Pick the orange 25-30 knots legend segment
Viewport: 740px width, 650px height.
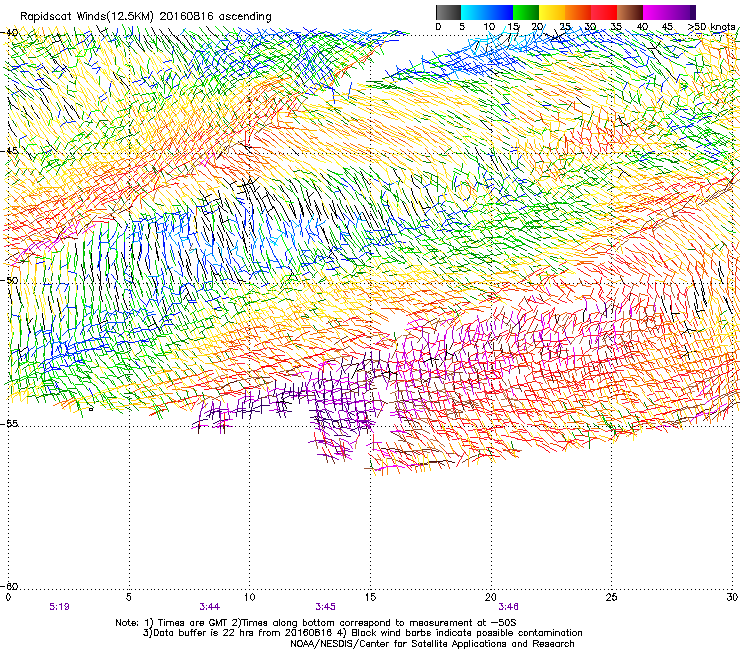[578, 12]
